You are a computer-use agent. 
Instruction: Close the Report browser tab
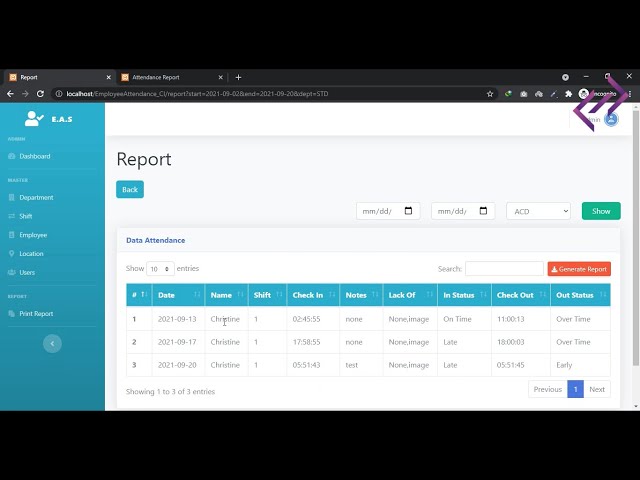108,77
